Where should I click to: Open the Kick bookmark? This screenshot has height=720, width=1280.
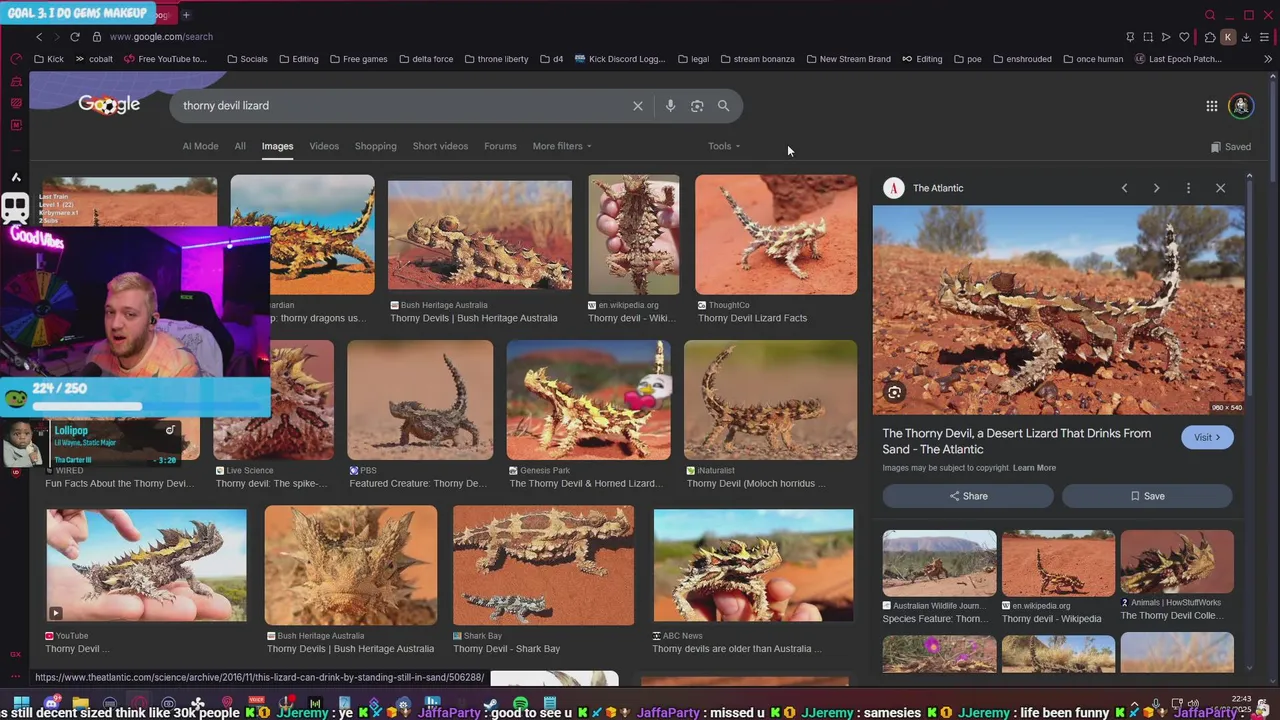(x=48, y=59)
